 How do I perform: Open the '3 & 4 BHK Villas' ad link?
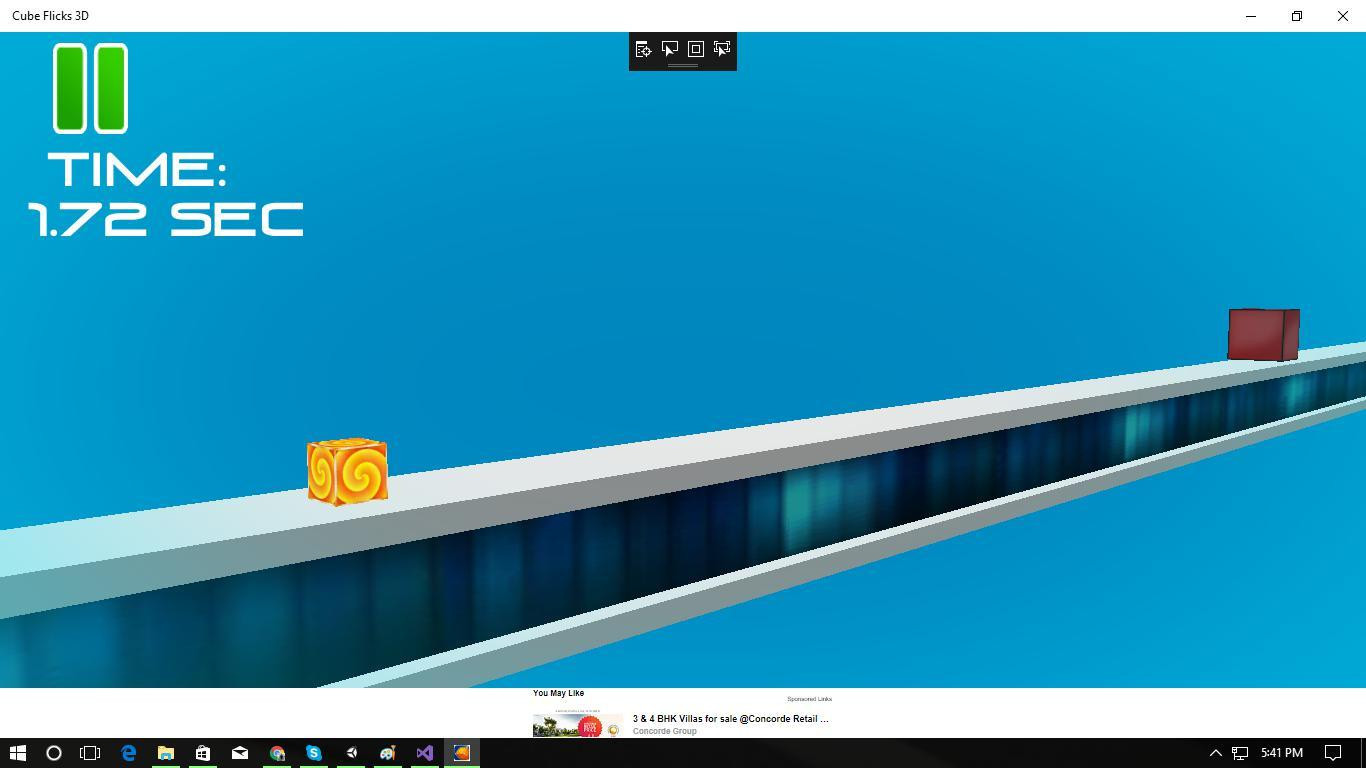(x=731, y=718)
